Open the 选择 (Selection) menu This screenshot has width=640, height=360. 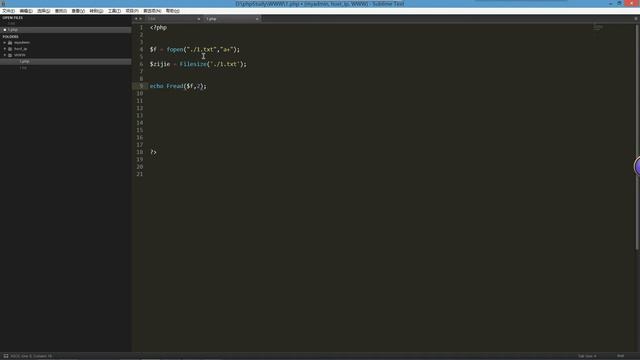pos(43,11)
